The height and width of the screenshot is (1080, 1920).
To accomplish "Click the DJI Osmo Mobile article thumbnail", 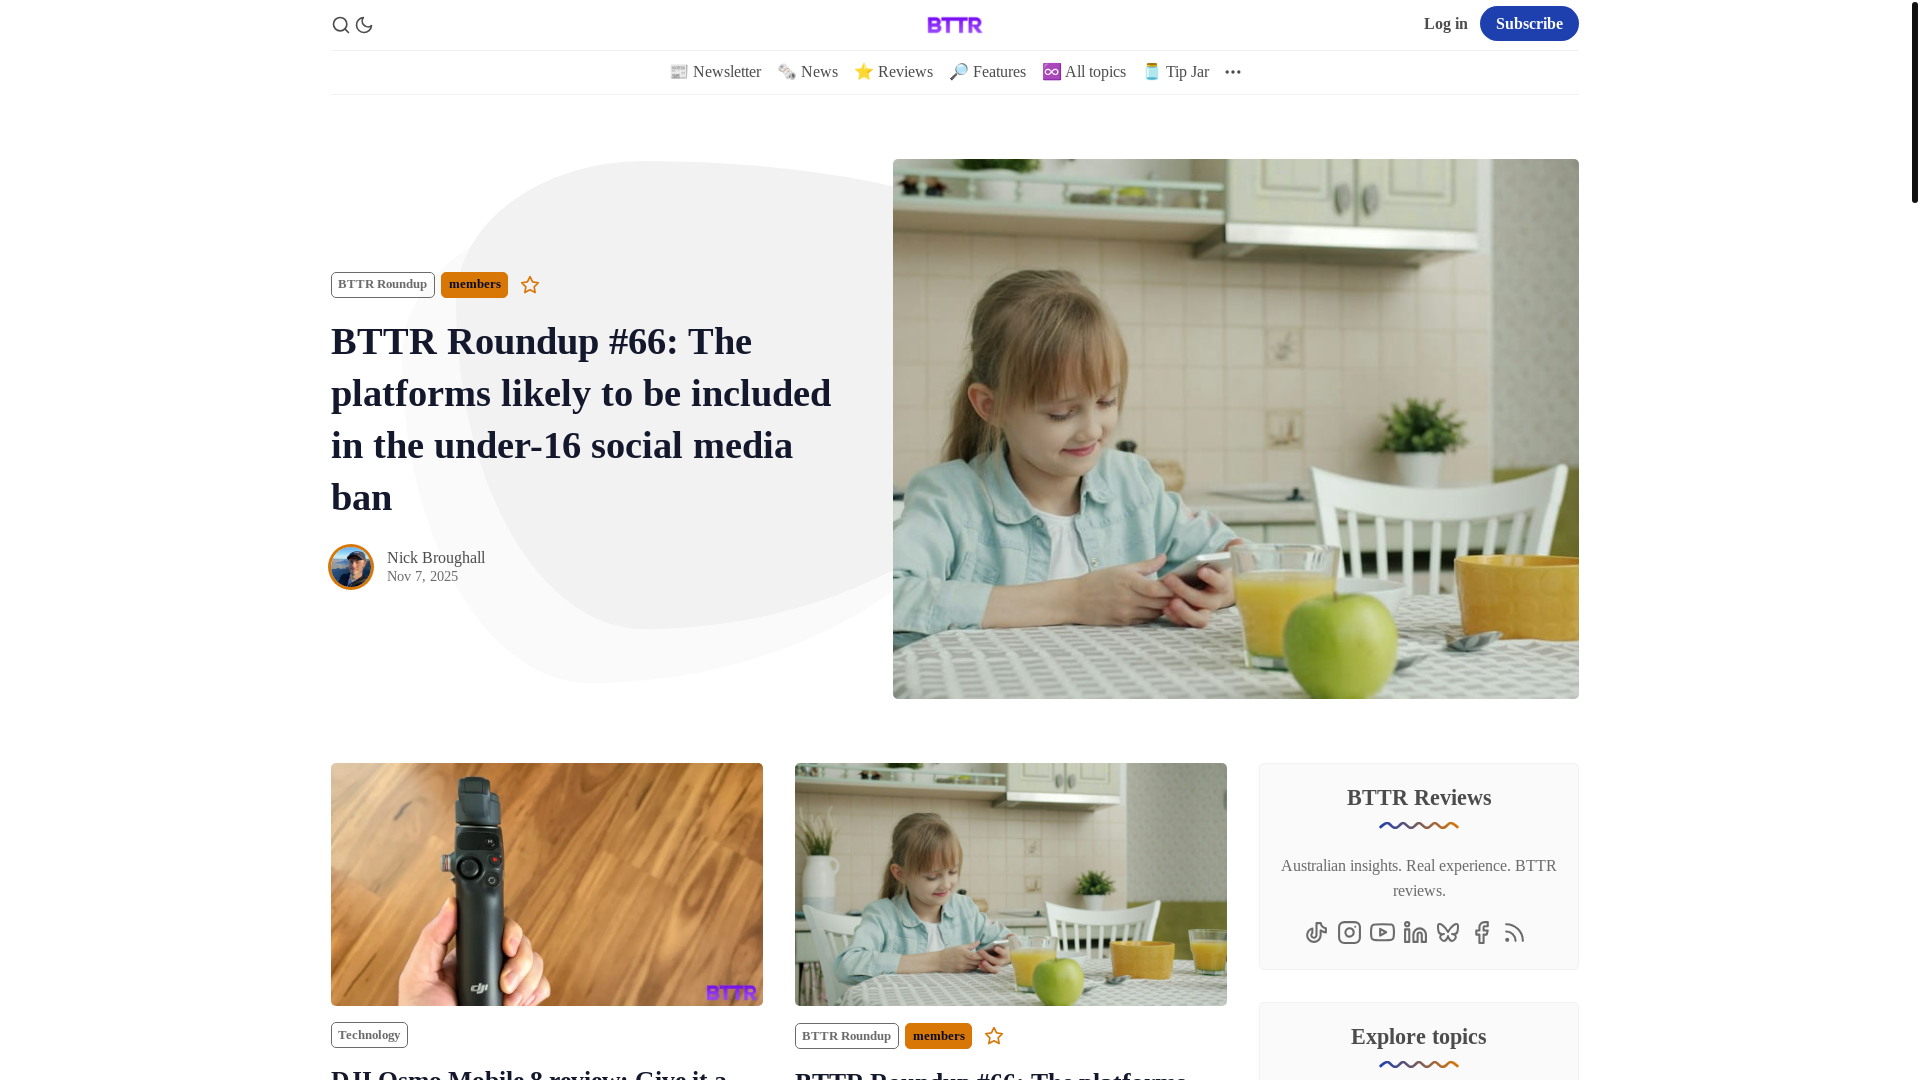I will tap(547, 884).
